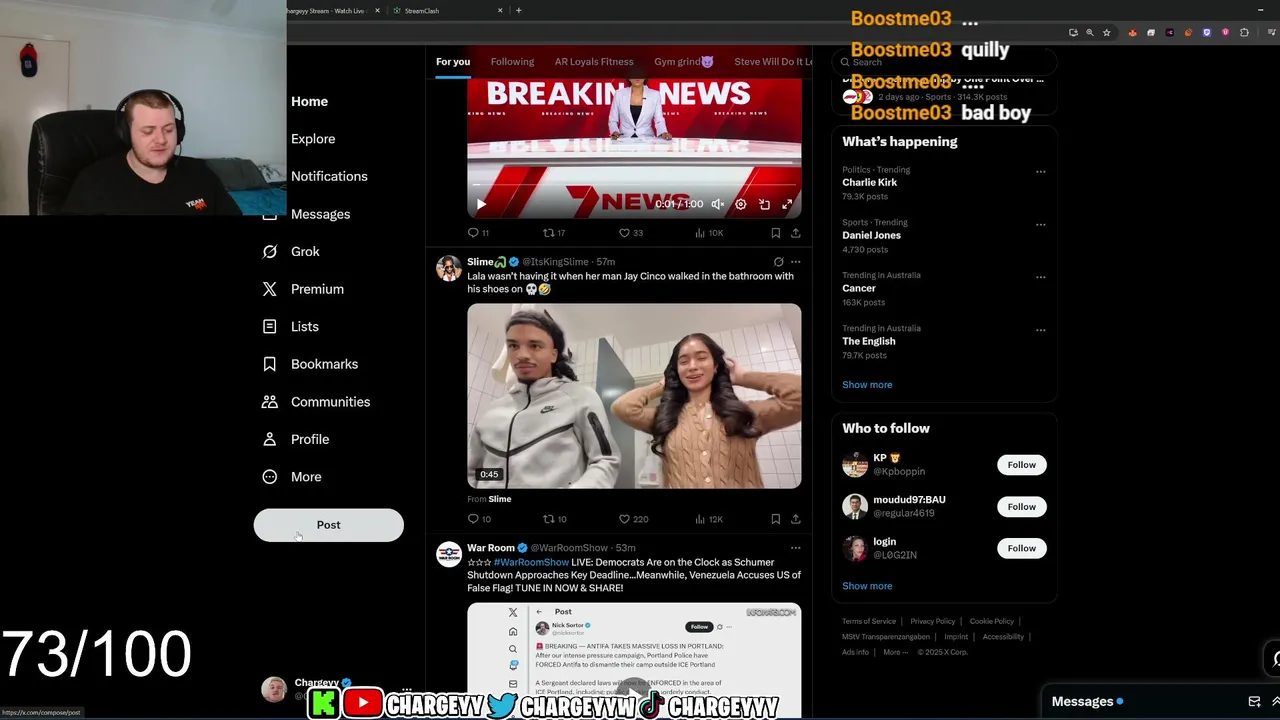
Task: Click the Bookmarks icon in sidebar
Action: click(x=269, y=364)
